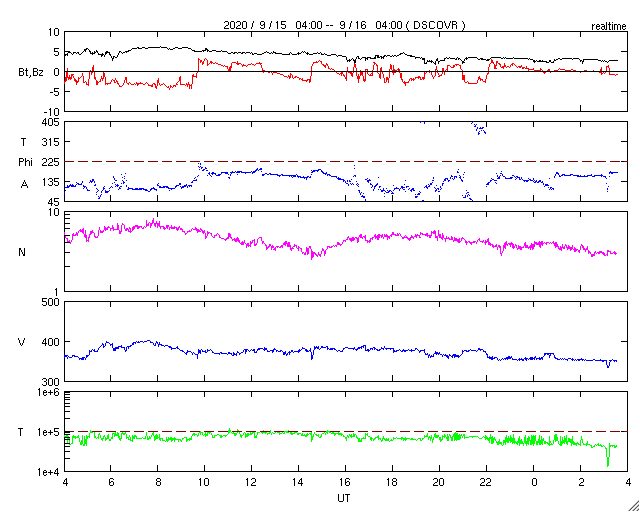This screenshot has width=640, height=512.
Task: Click the '-5' value on the Bt,Bz axis
Action: [54, 92]
